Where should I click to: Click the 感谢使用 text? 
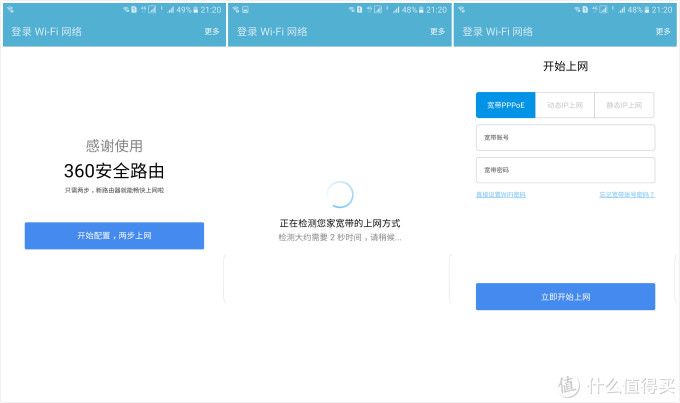click(x=114, y=146)
